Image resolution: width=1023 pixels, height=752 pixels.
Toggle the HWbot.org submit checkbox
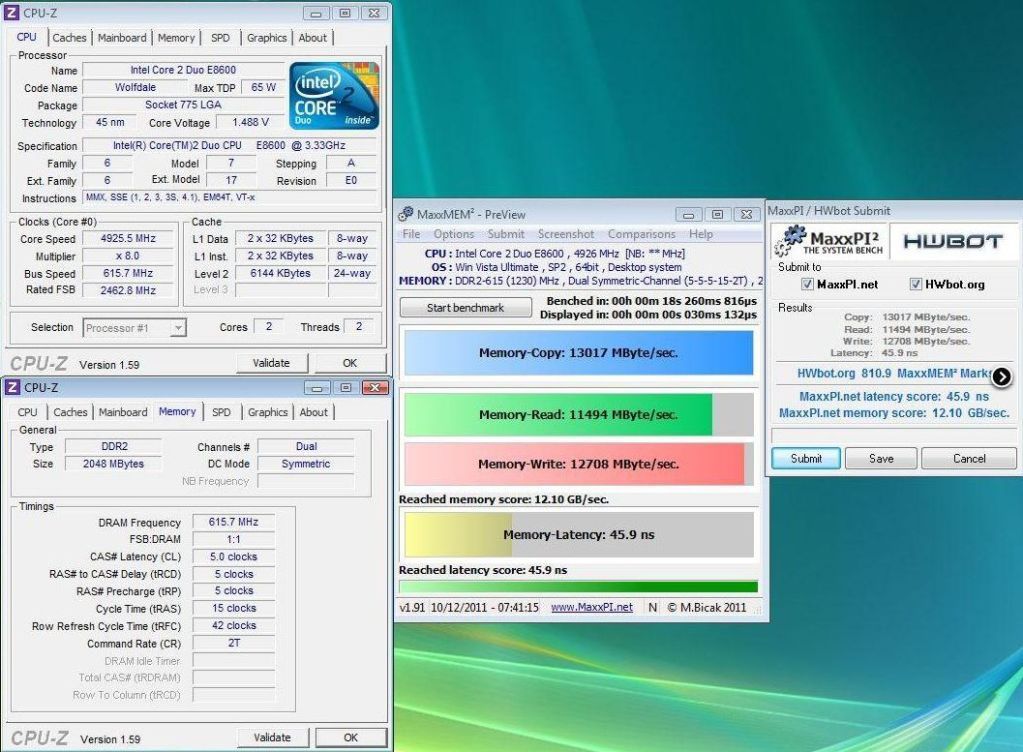tap(915, 284)
